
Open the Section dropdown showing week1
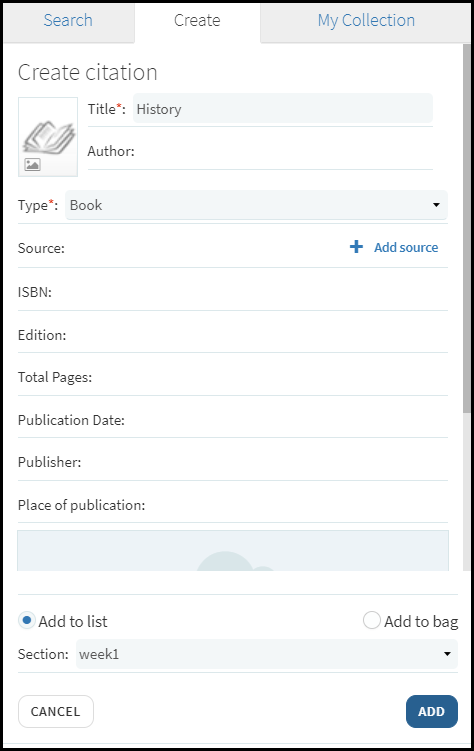(x=267, y=654)
